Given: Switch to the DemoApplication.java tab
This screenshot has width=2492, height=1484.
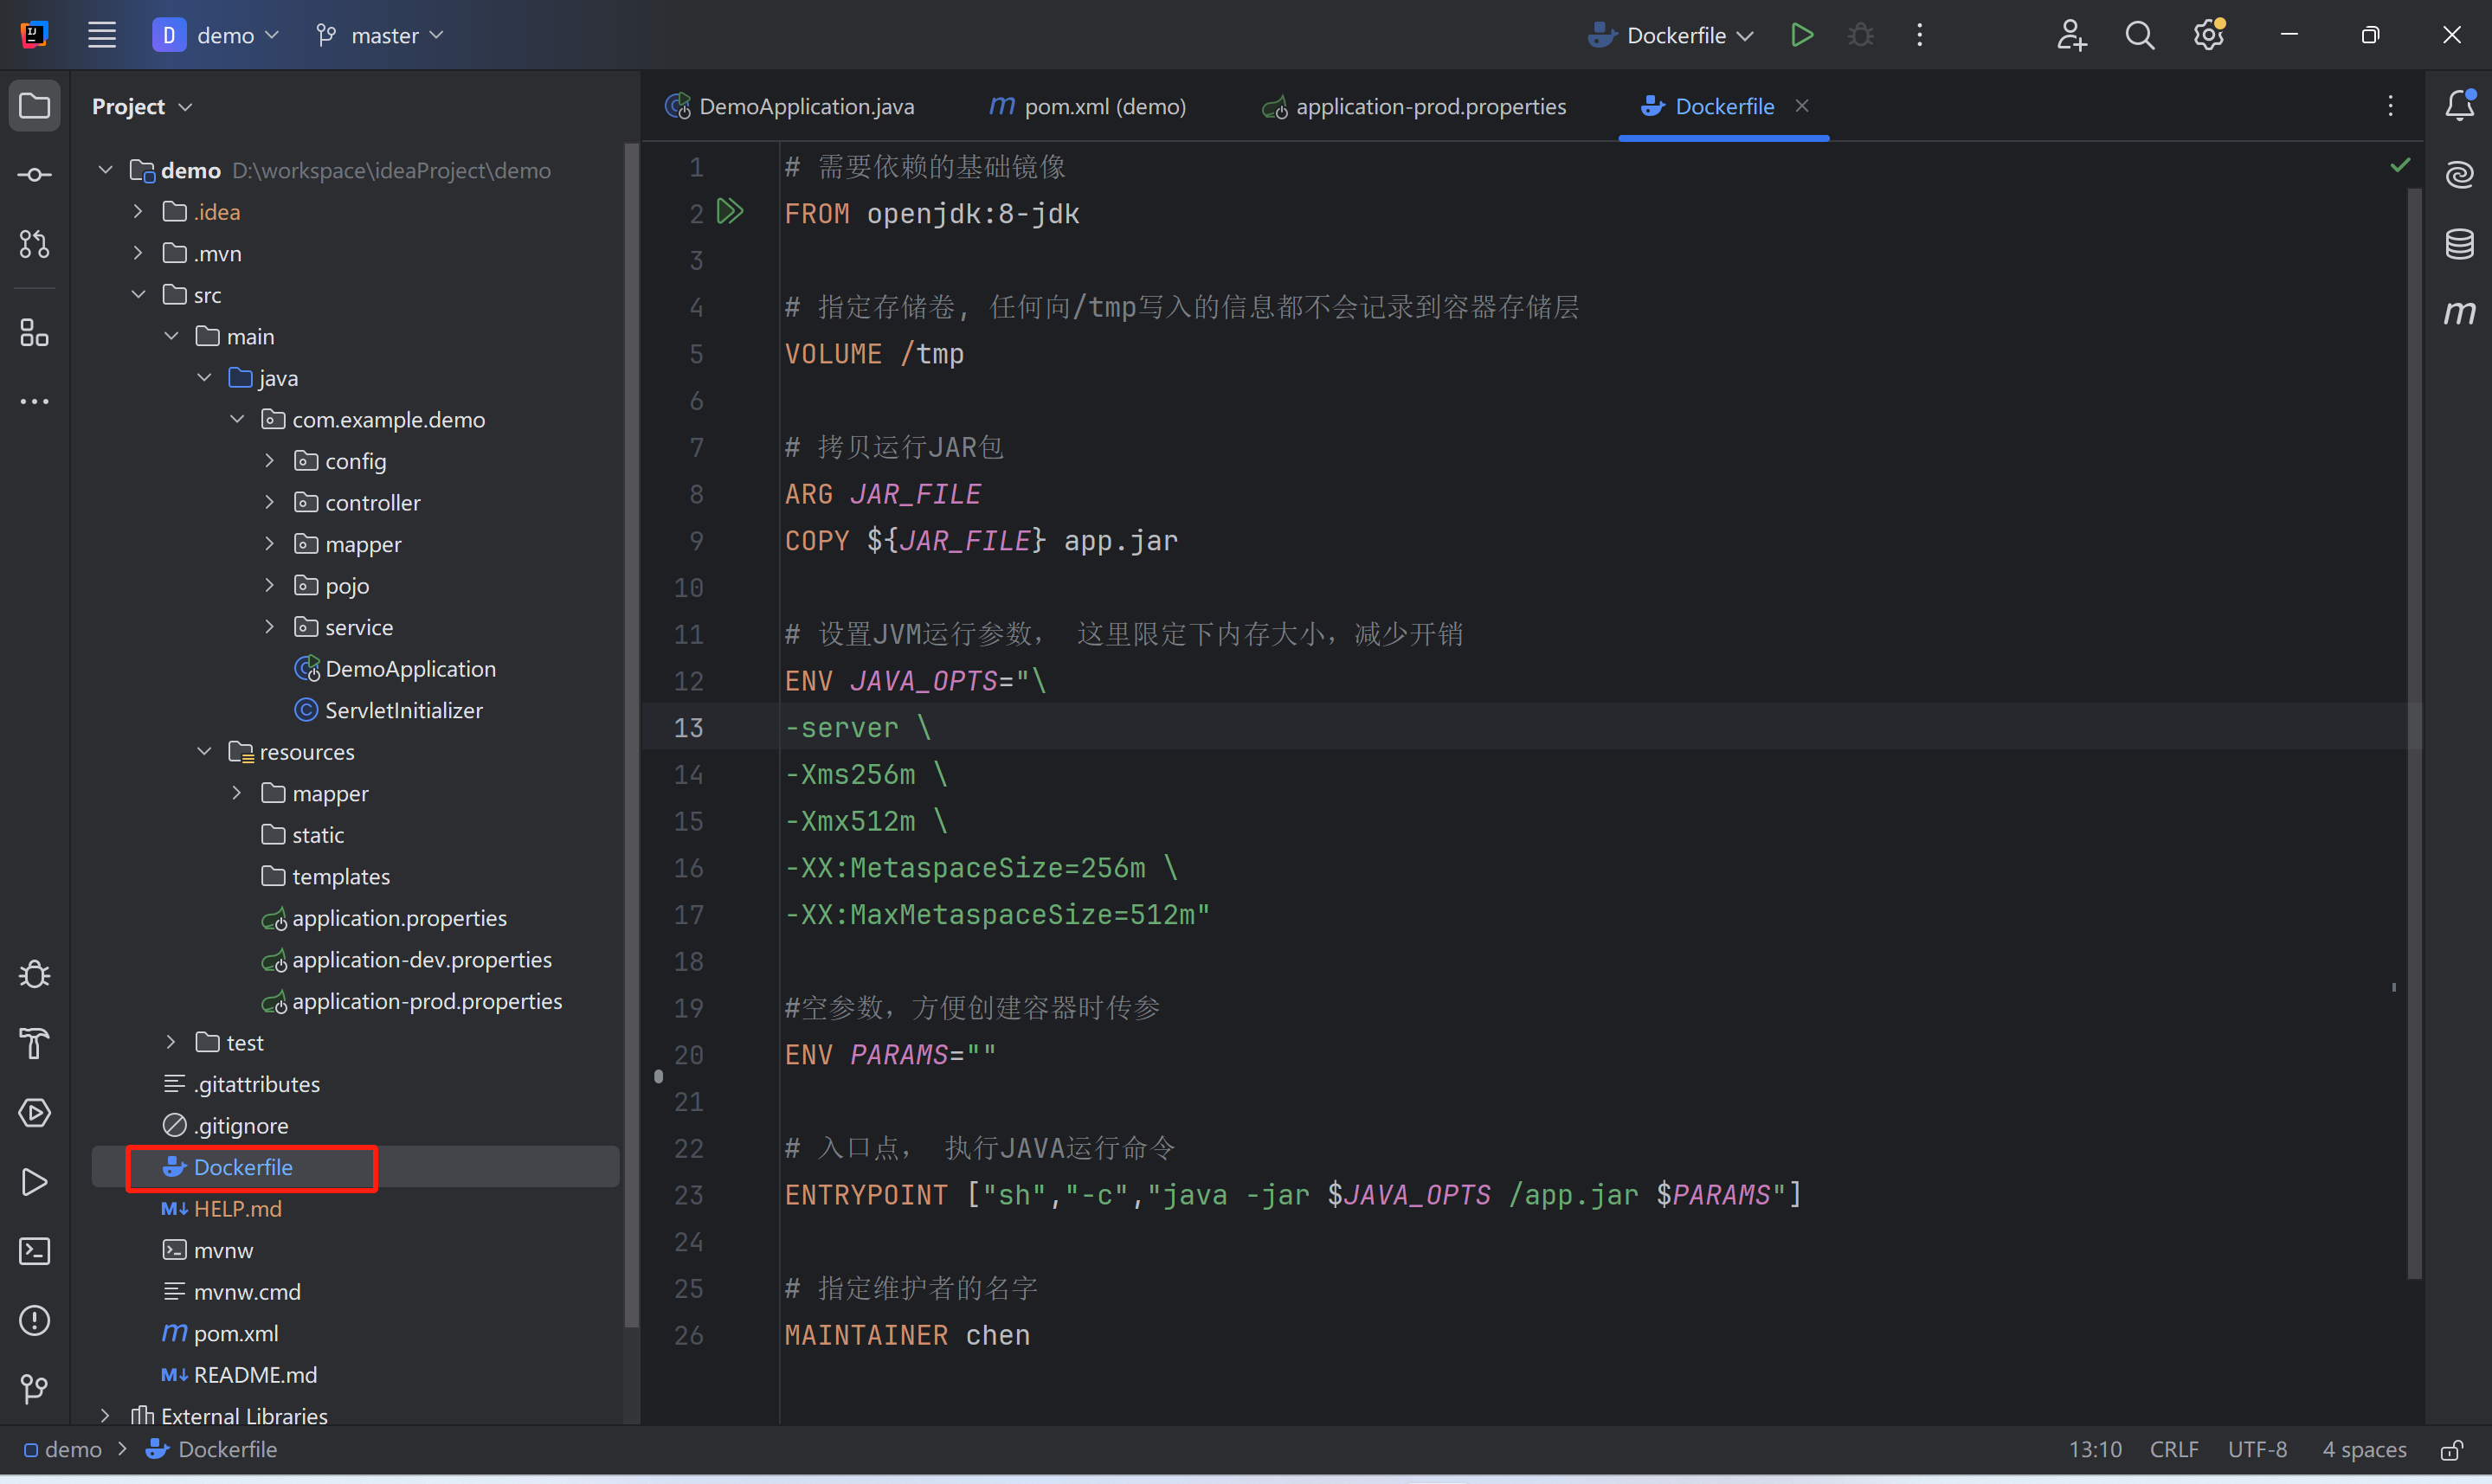Looking at the screenshot, I should click(790, 106).
